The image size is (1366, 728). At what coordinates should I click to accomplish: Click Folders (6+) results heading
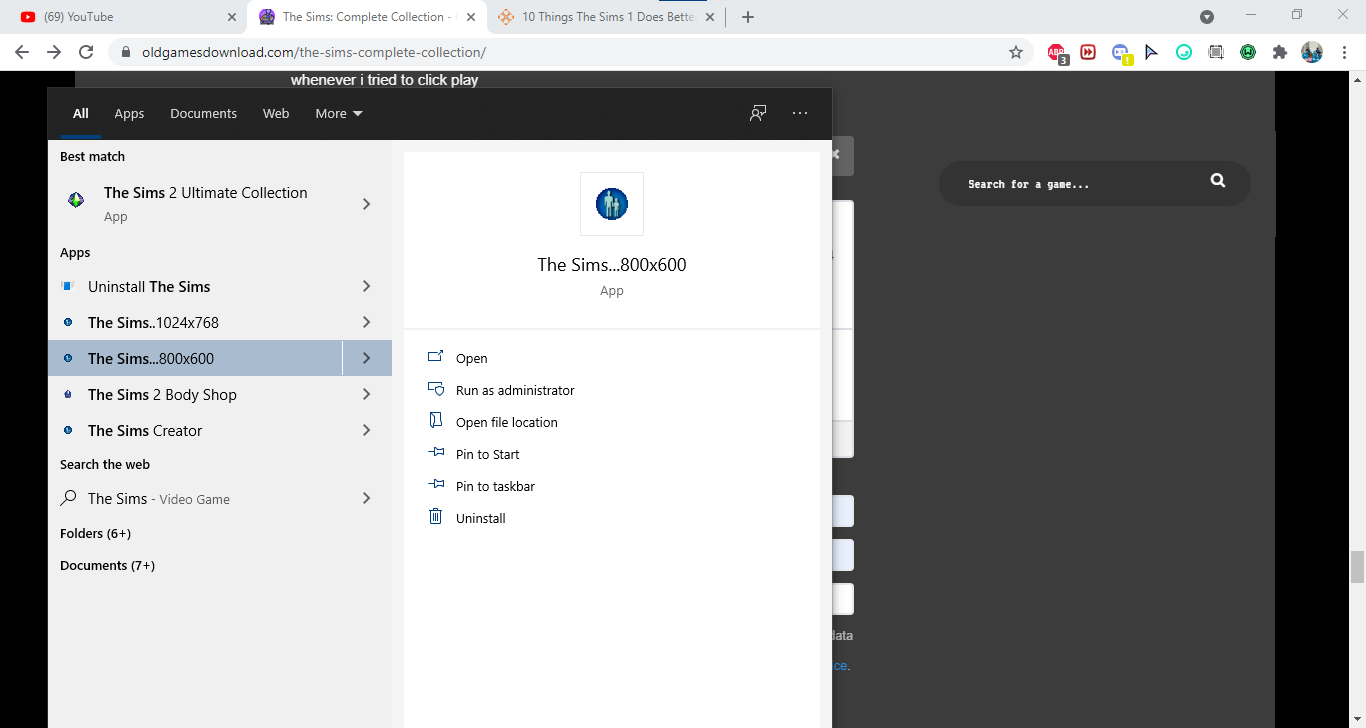click(x=95, y=534)
